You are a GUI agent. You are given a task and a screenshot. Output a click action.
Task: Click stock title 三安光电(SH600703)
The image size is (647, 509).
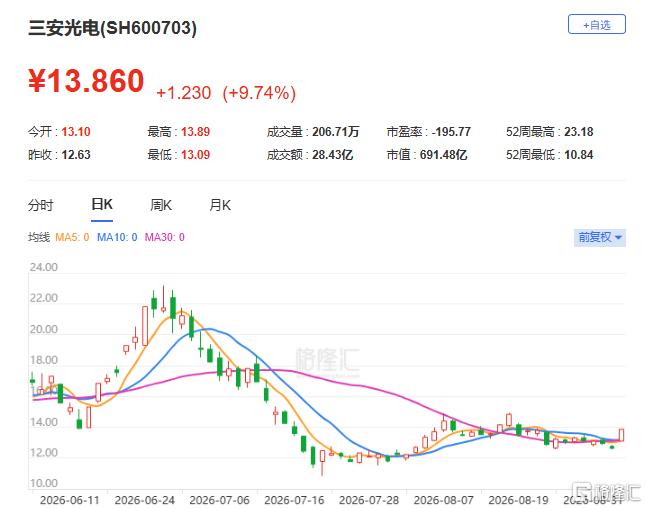coord(112,28)
